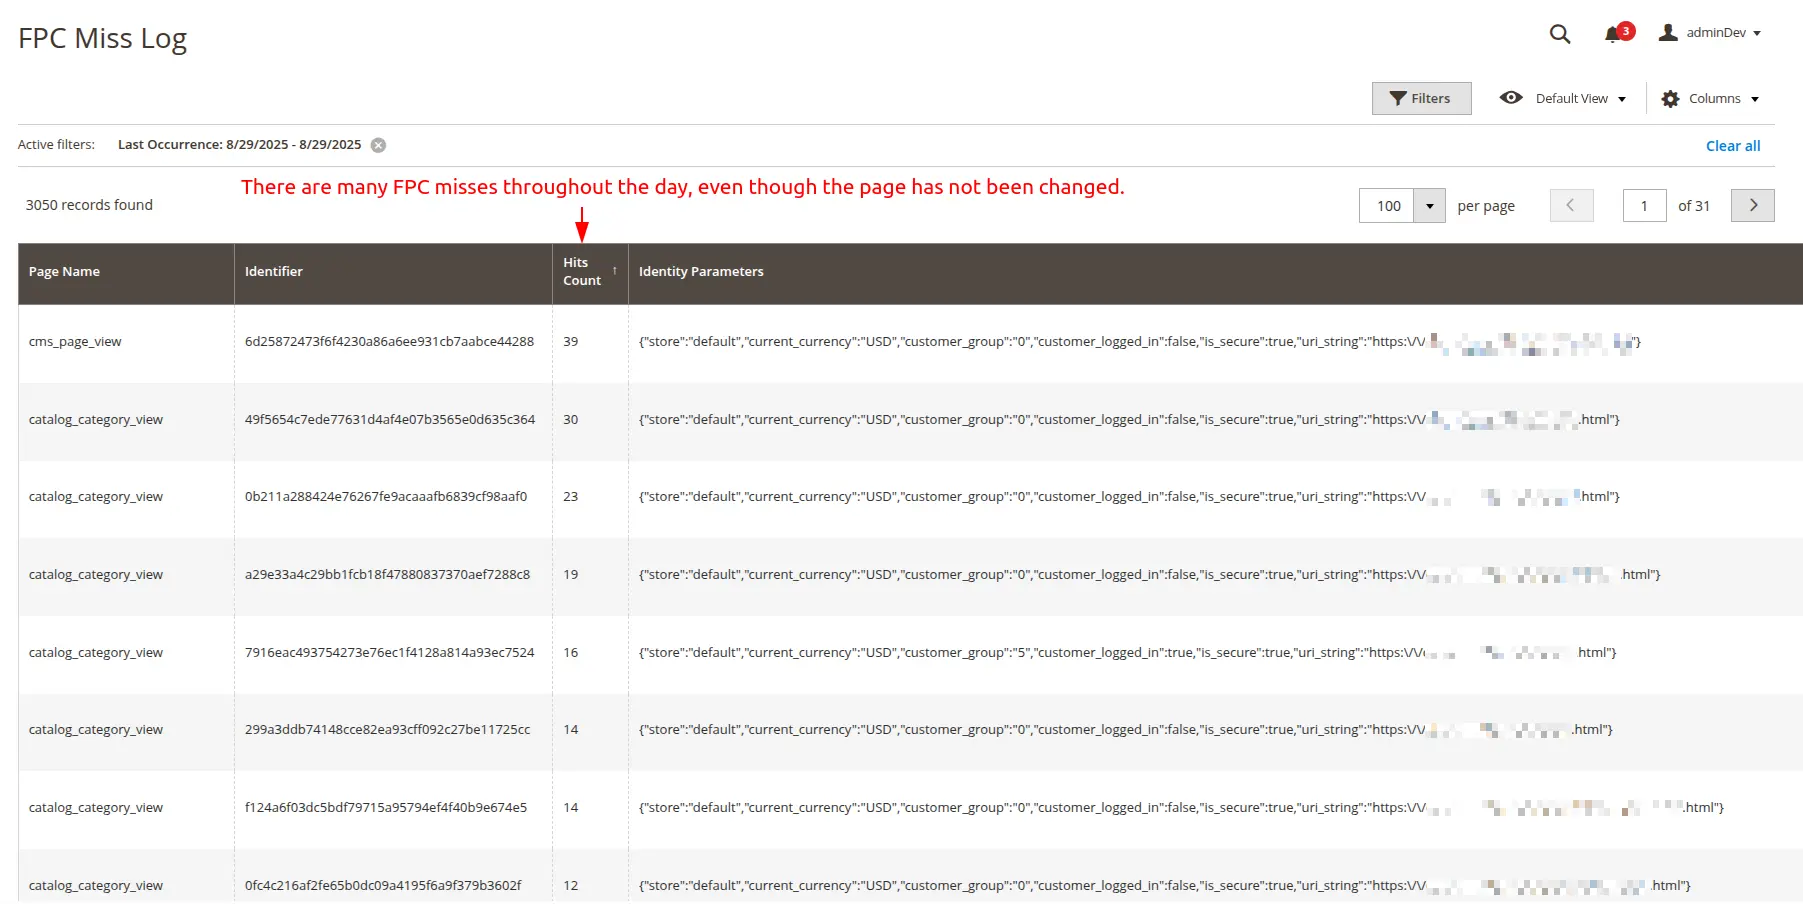Expand the Default View dropdown
Image resolution: width=1803 pixels, height=904 pixels.
[x=1623, y=98]
